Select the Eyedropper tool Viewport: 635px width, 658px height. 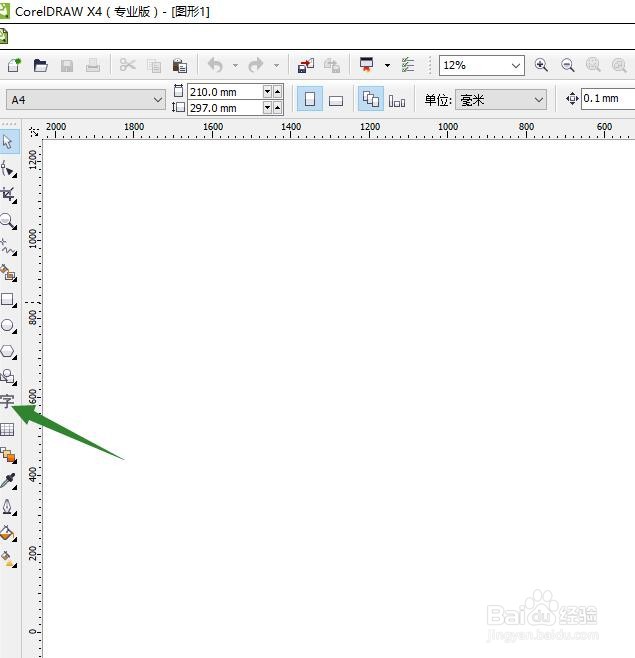[x=8, y=481]
